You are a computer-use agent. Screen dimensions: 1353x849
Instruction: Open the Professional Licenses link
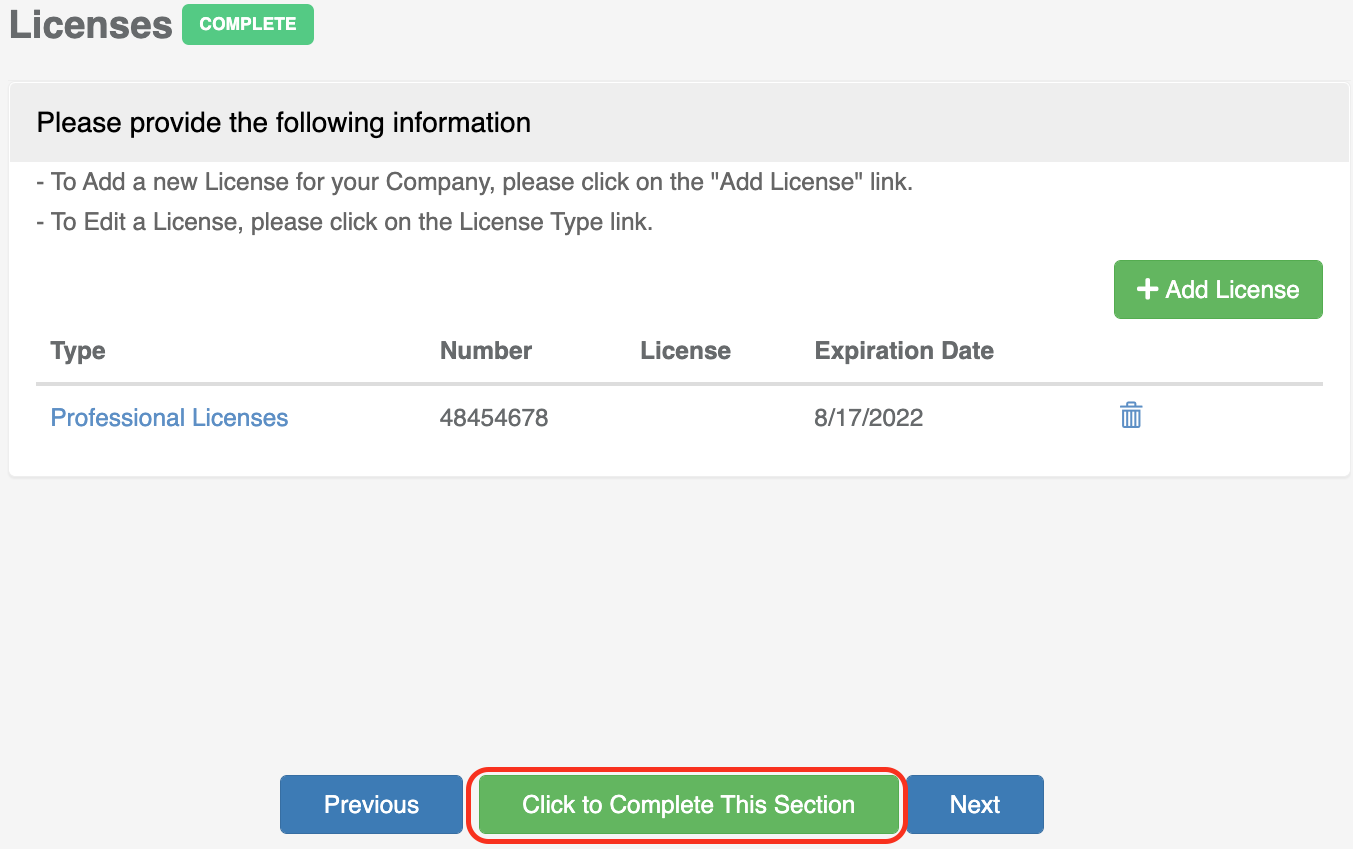tap(169, 418)
